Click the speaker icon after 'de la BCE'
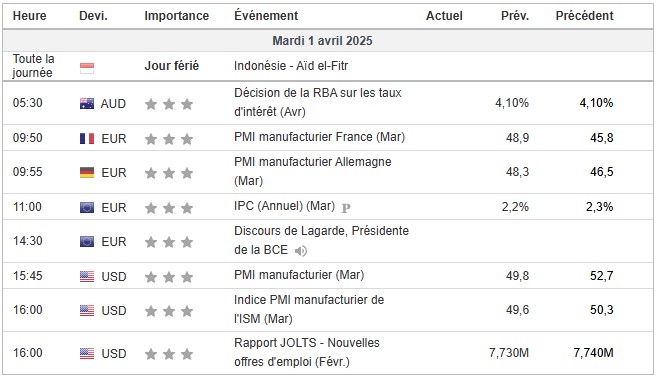 coord(301,251)
